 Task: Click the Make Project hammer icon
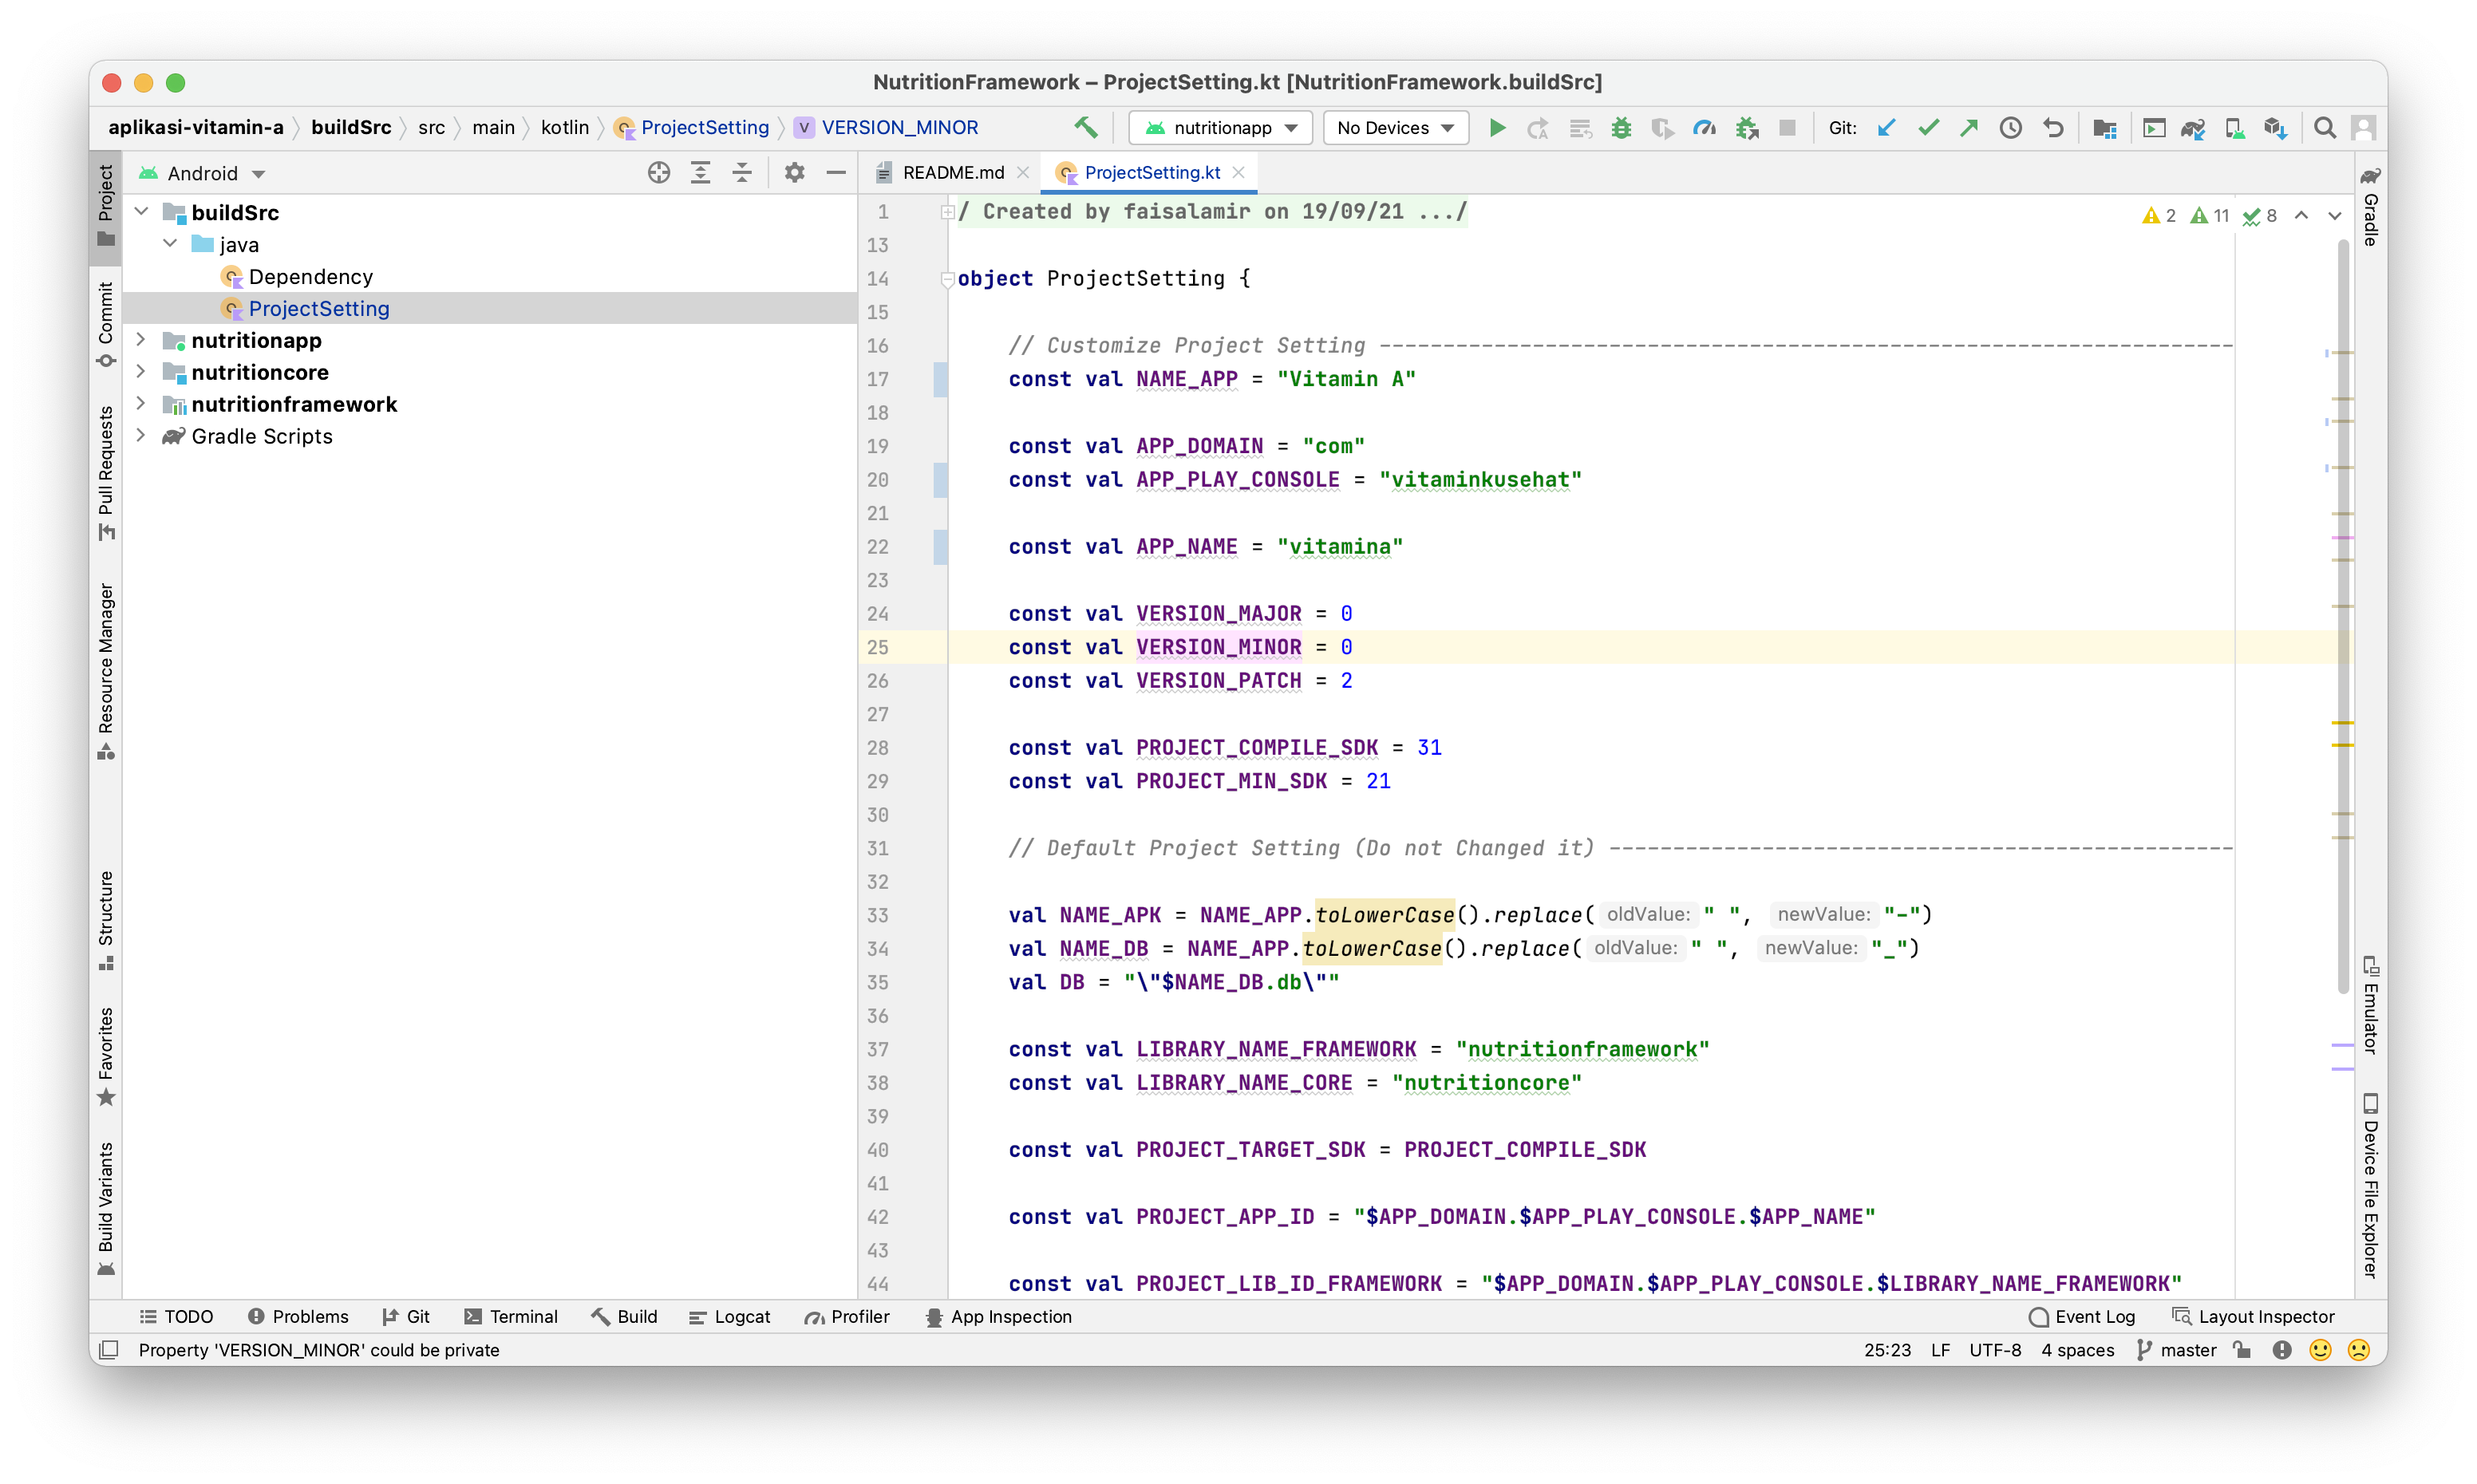(1086, 128)
